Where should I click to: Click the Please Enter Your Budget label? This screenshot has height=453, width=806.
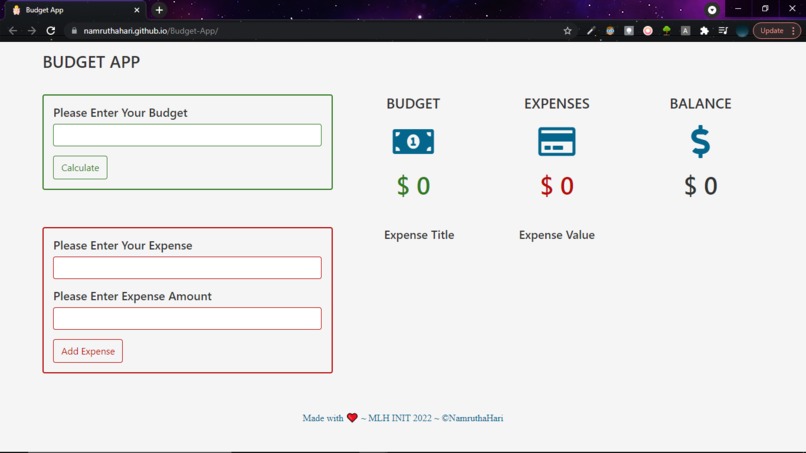(x=120, y=113)
